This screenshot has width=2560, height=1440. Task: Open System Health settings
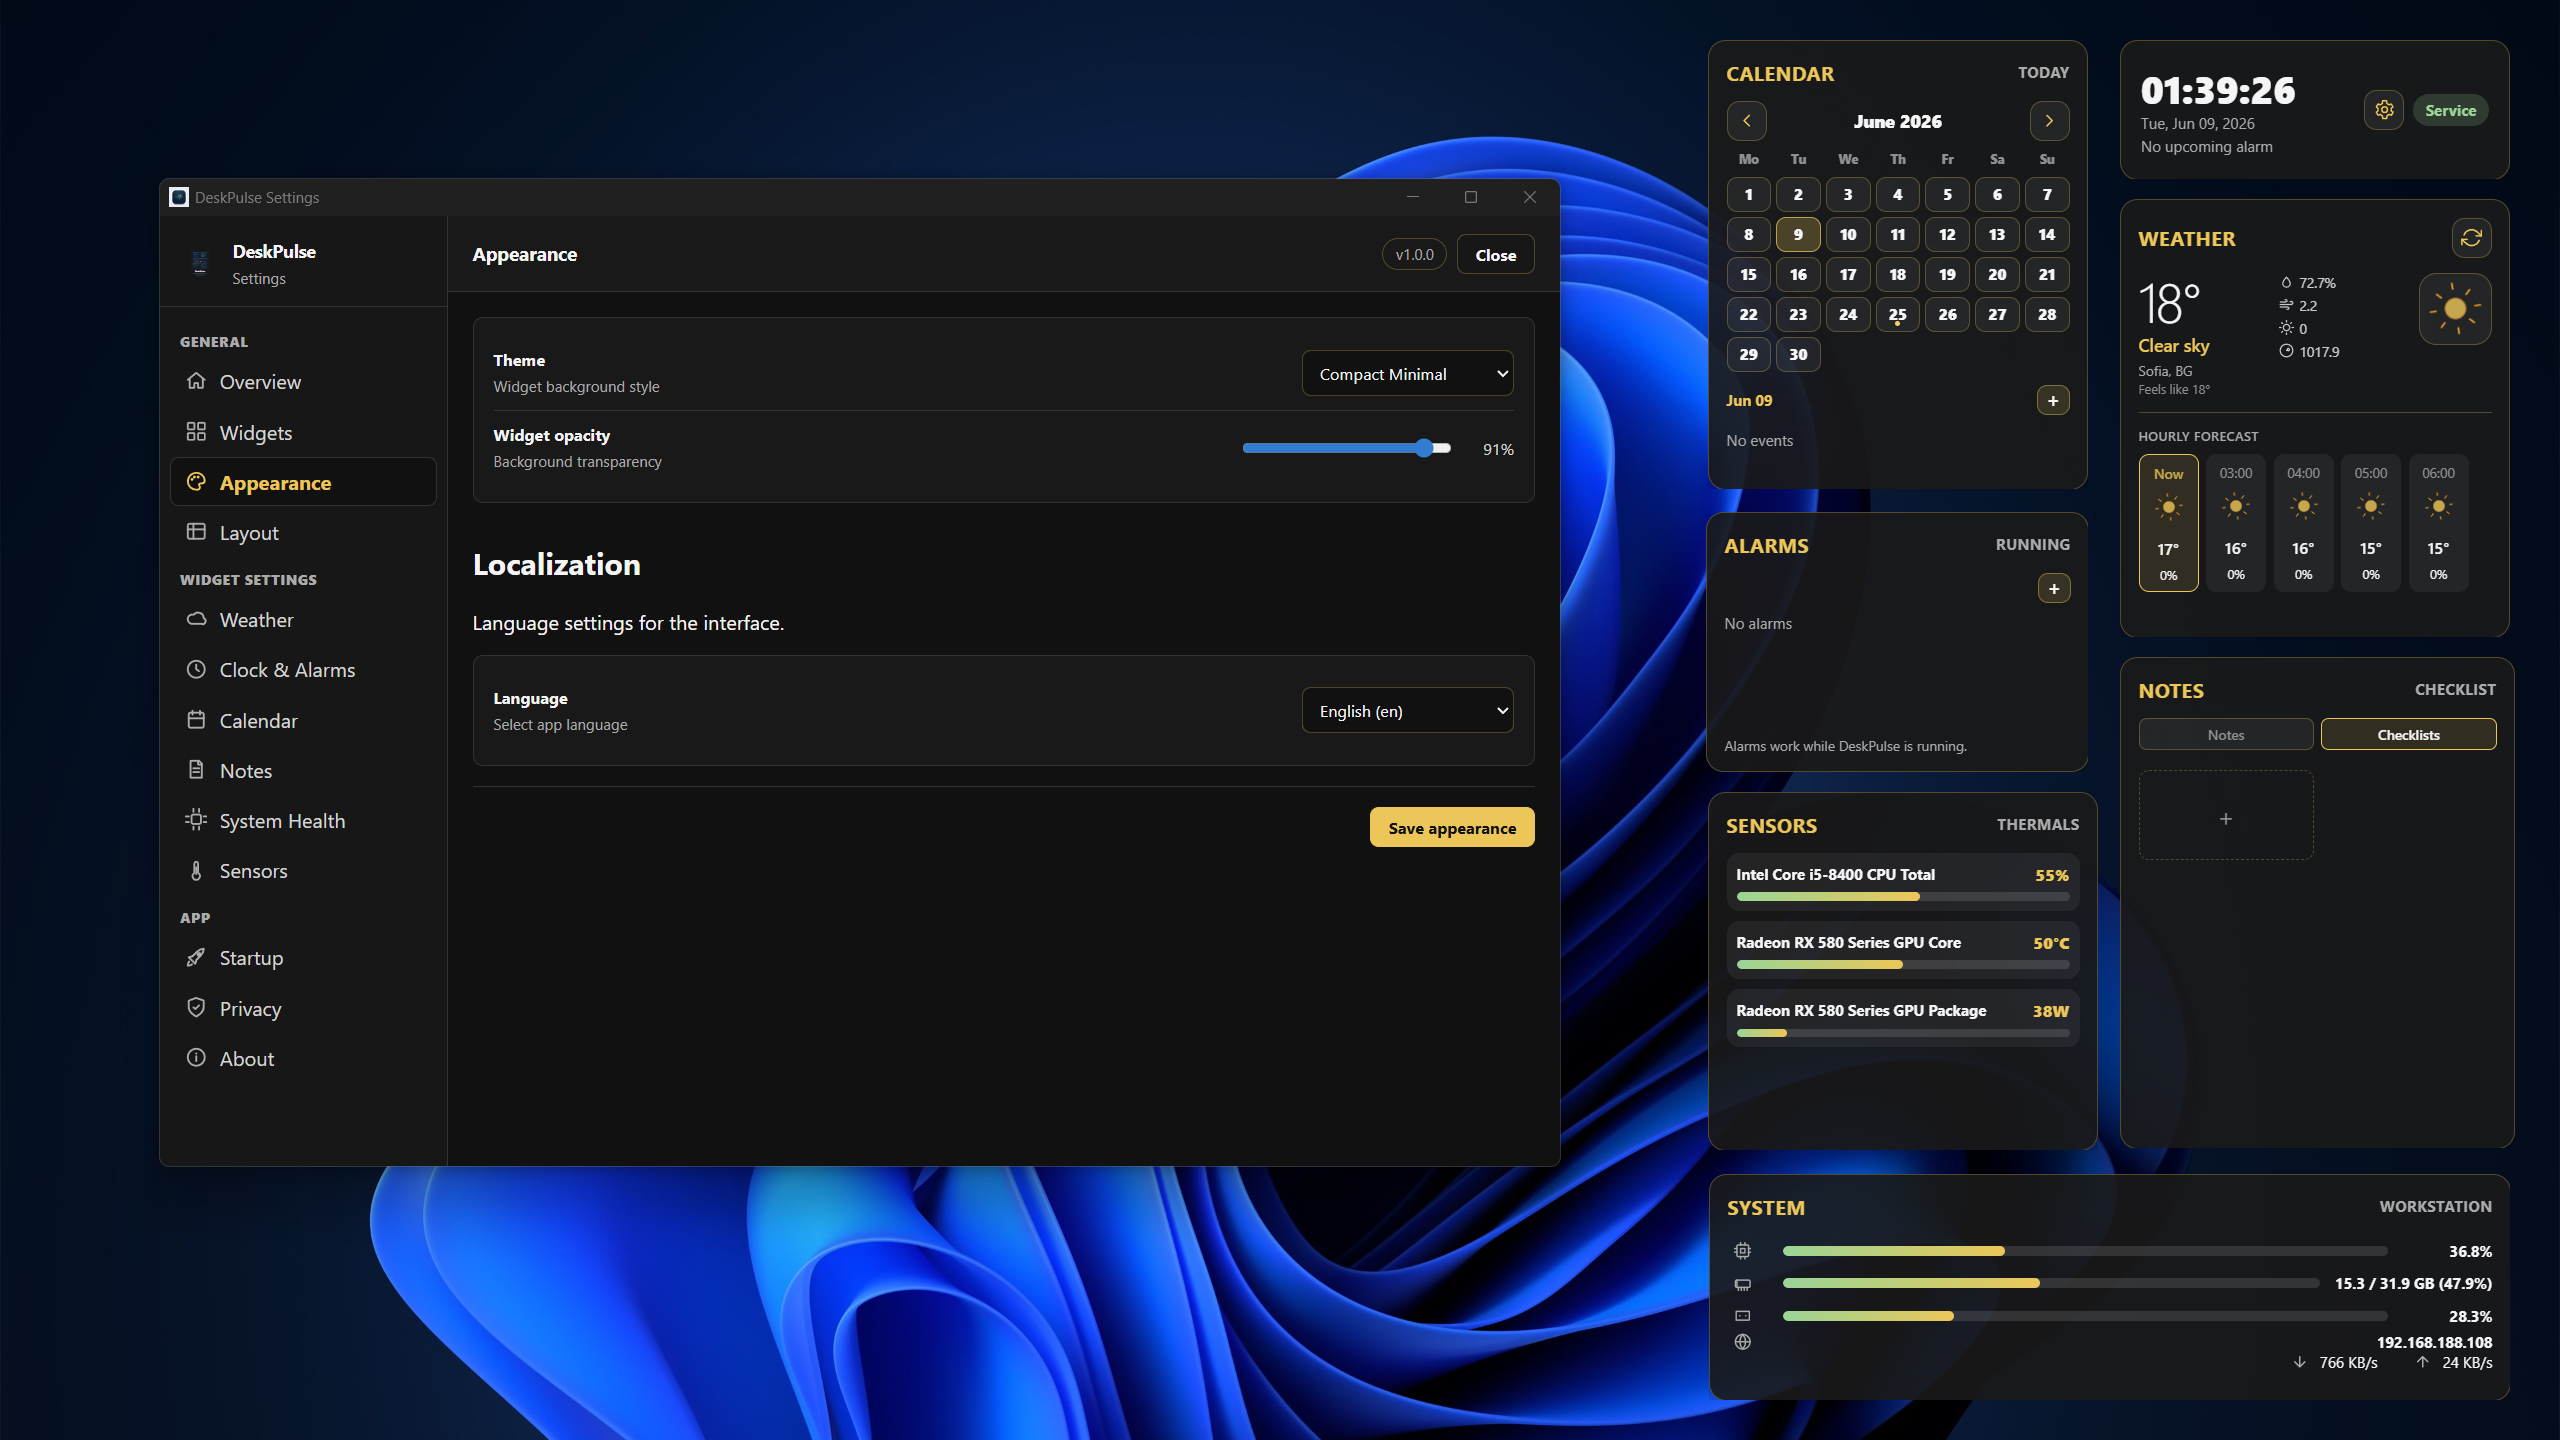[x=303, y=821]
